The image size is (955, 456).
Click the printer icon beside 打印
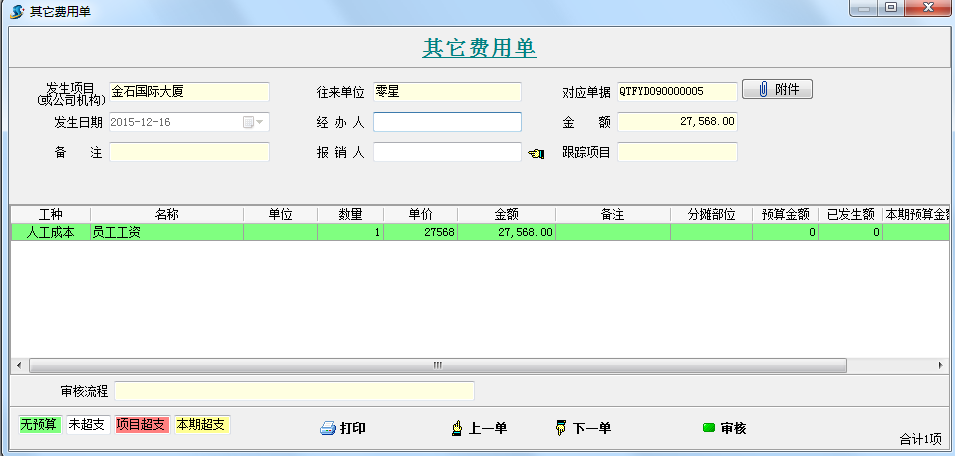[x=327, y=428]
